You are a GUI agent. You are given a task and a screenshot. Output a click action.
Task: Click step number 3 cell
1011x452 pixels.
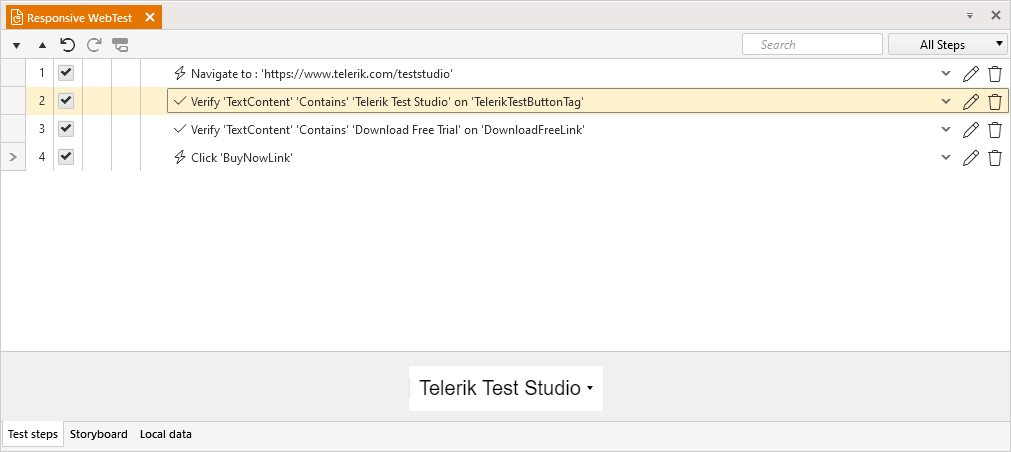41,129
